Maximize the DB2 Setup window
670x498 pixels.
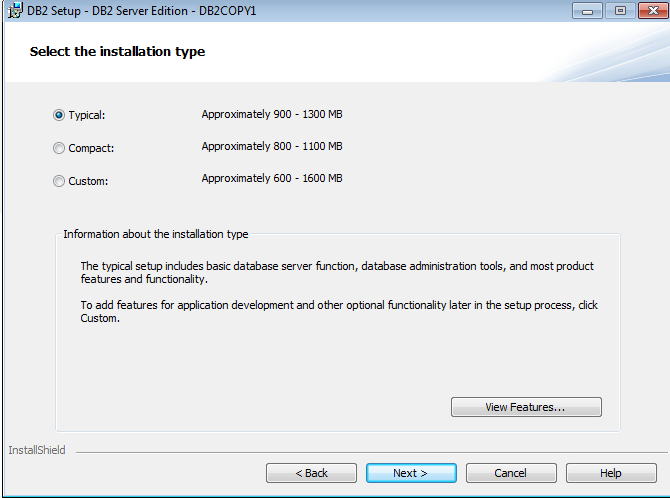tap(620, 11)
